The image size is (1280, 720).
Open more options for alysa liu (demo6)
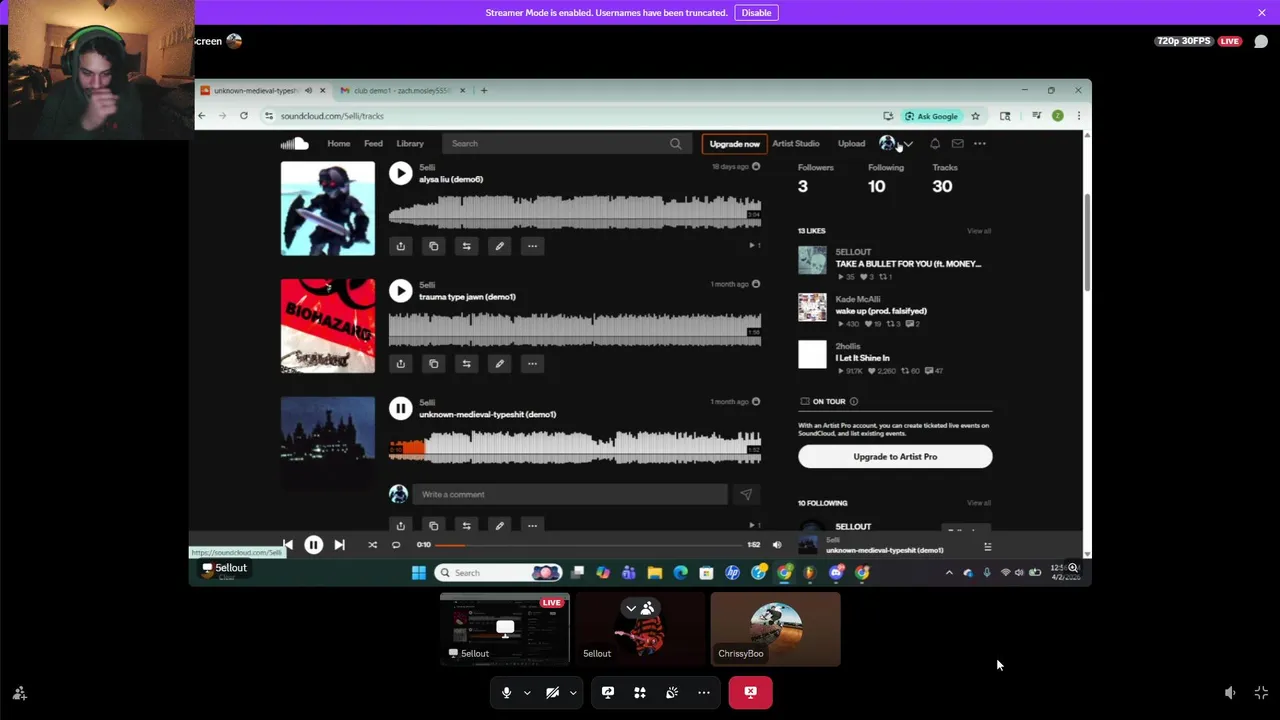pyautogui.click(x=532, y=246)
